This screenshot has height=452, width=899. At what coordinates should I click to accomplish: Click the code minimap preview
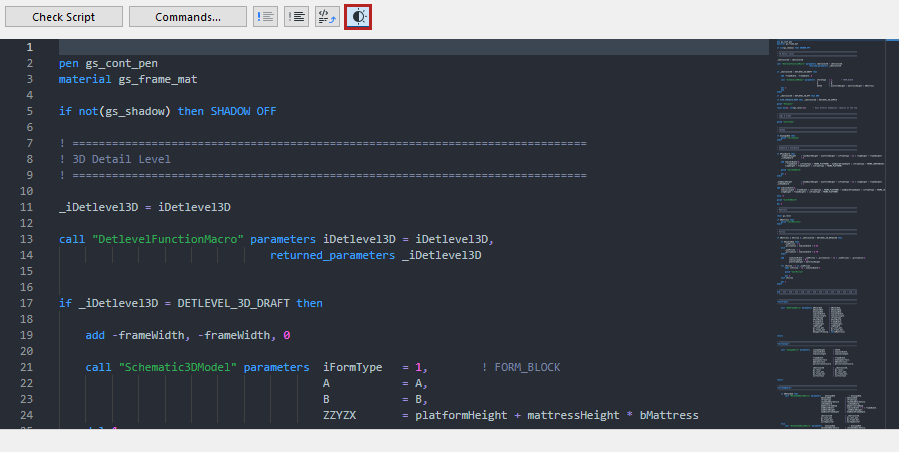(830, 234)
